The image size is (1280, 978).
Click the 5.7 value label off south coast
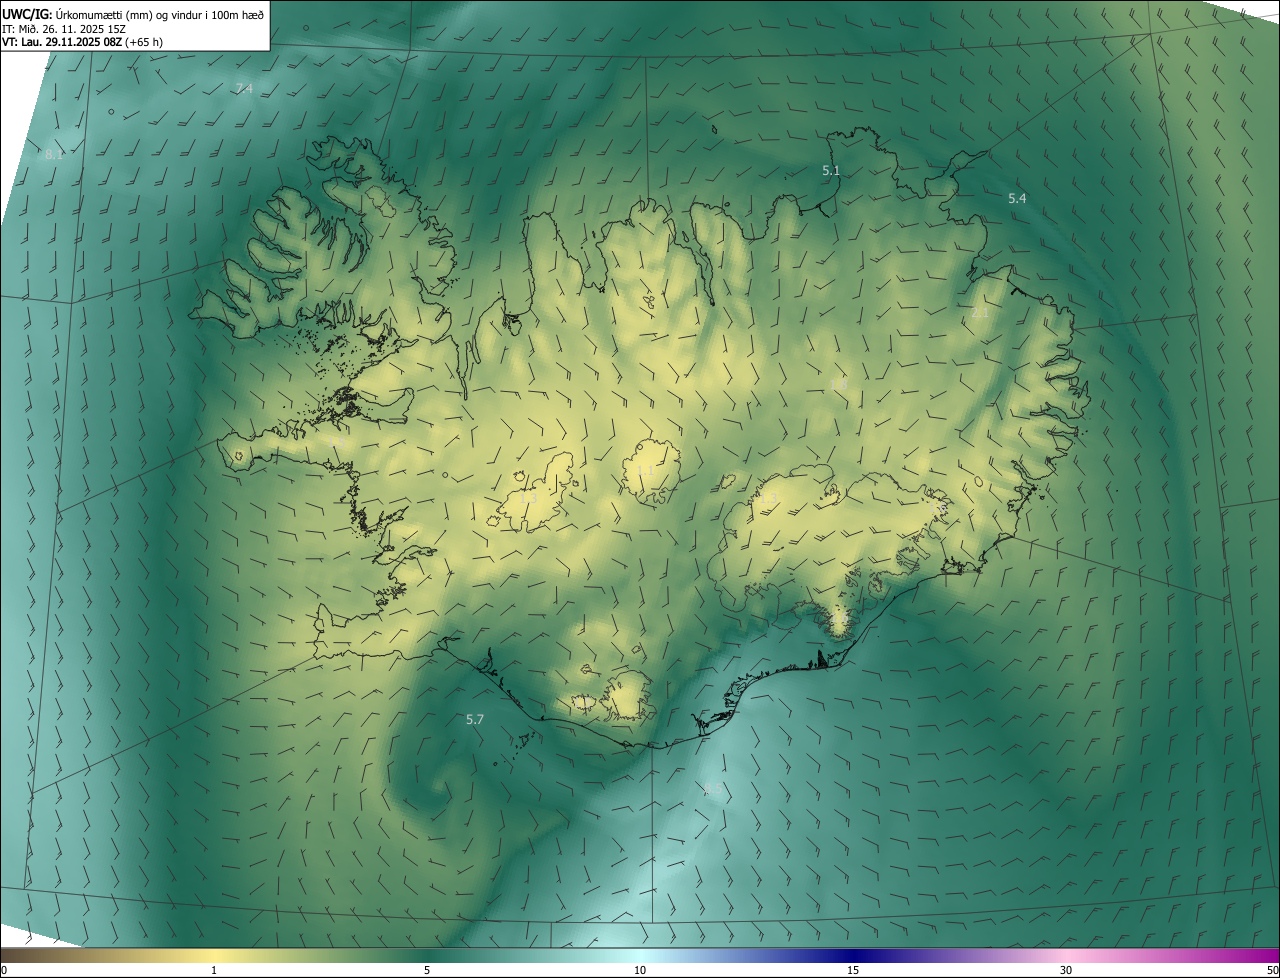[x=475, y=719]
